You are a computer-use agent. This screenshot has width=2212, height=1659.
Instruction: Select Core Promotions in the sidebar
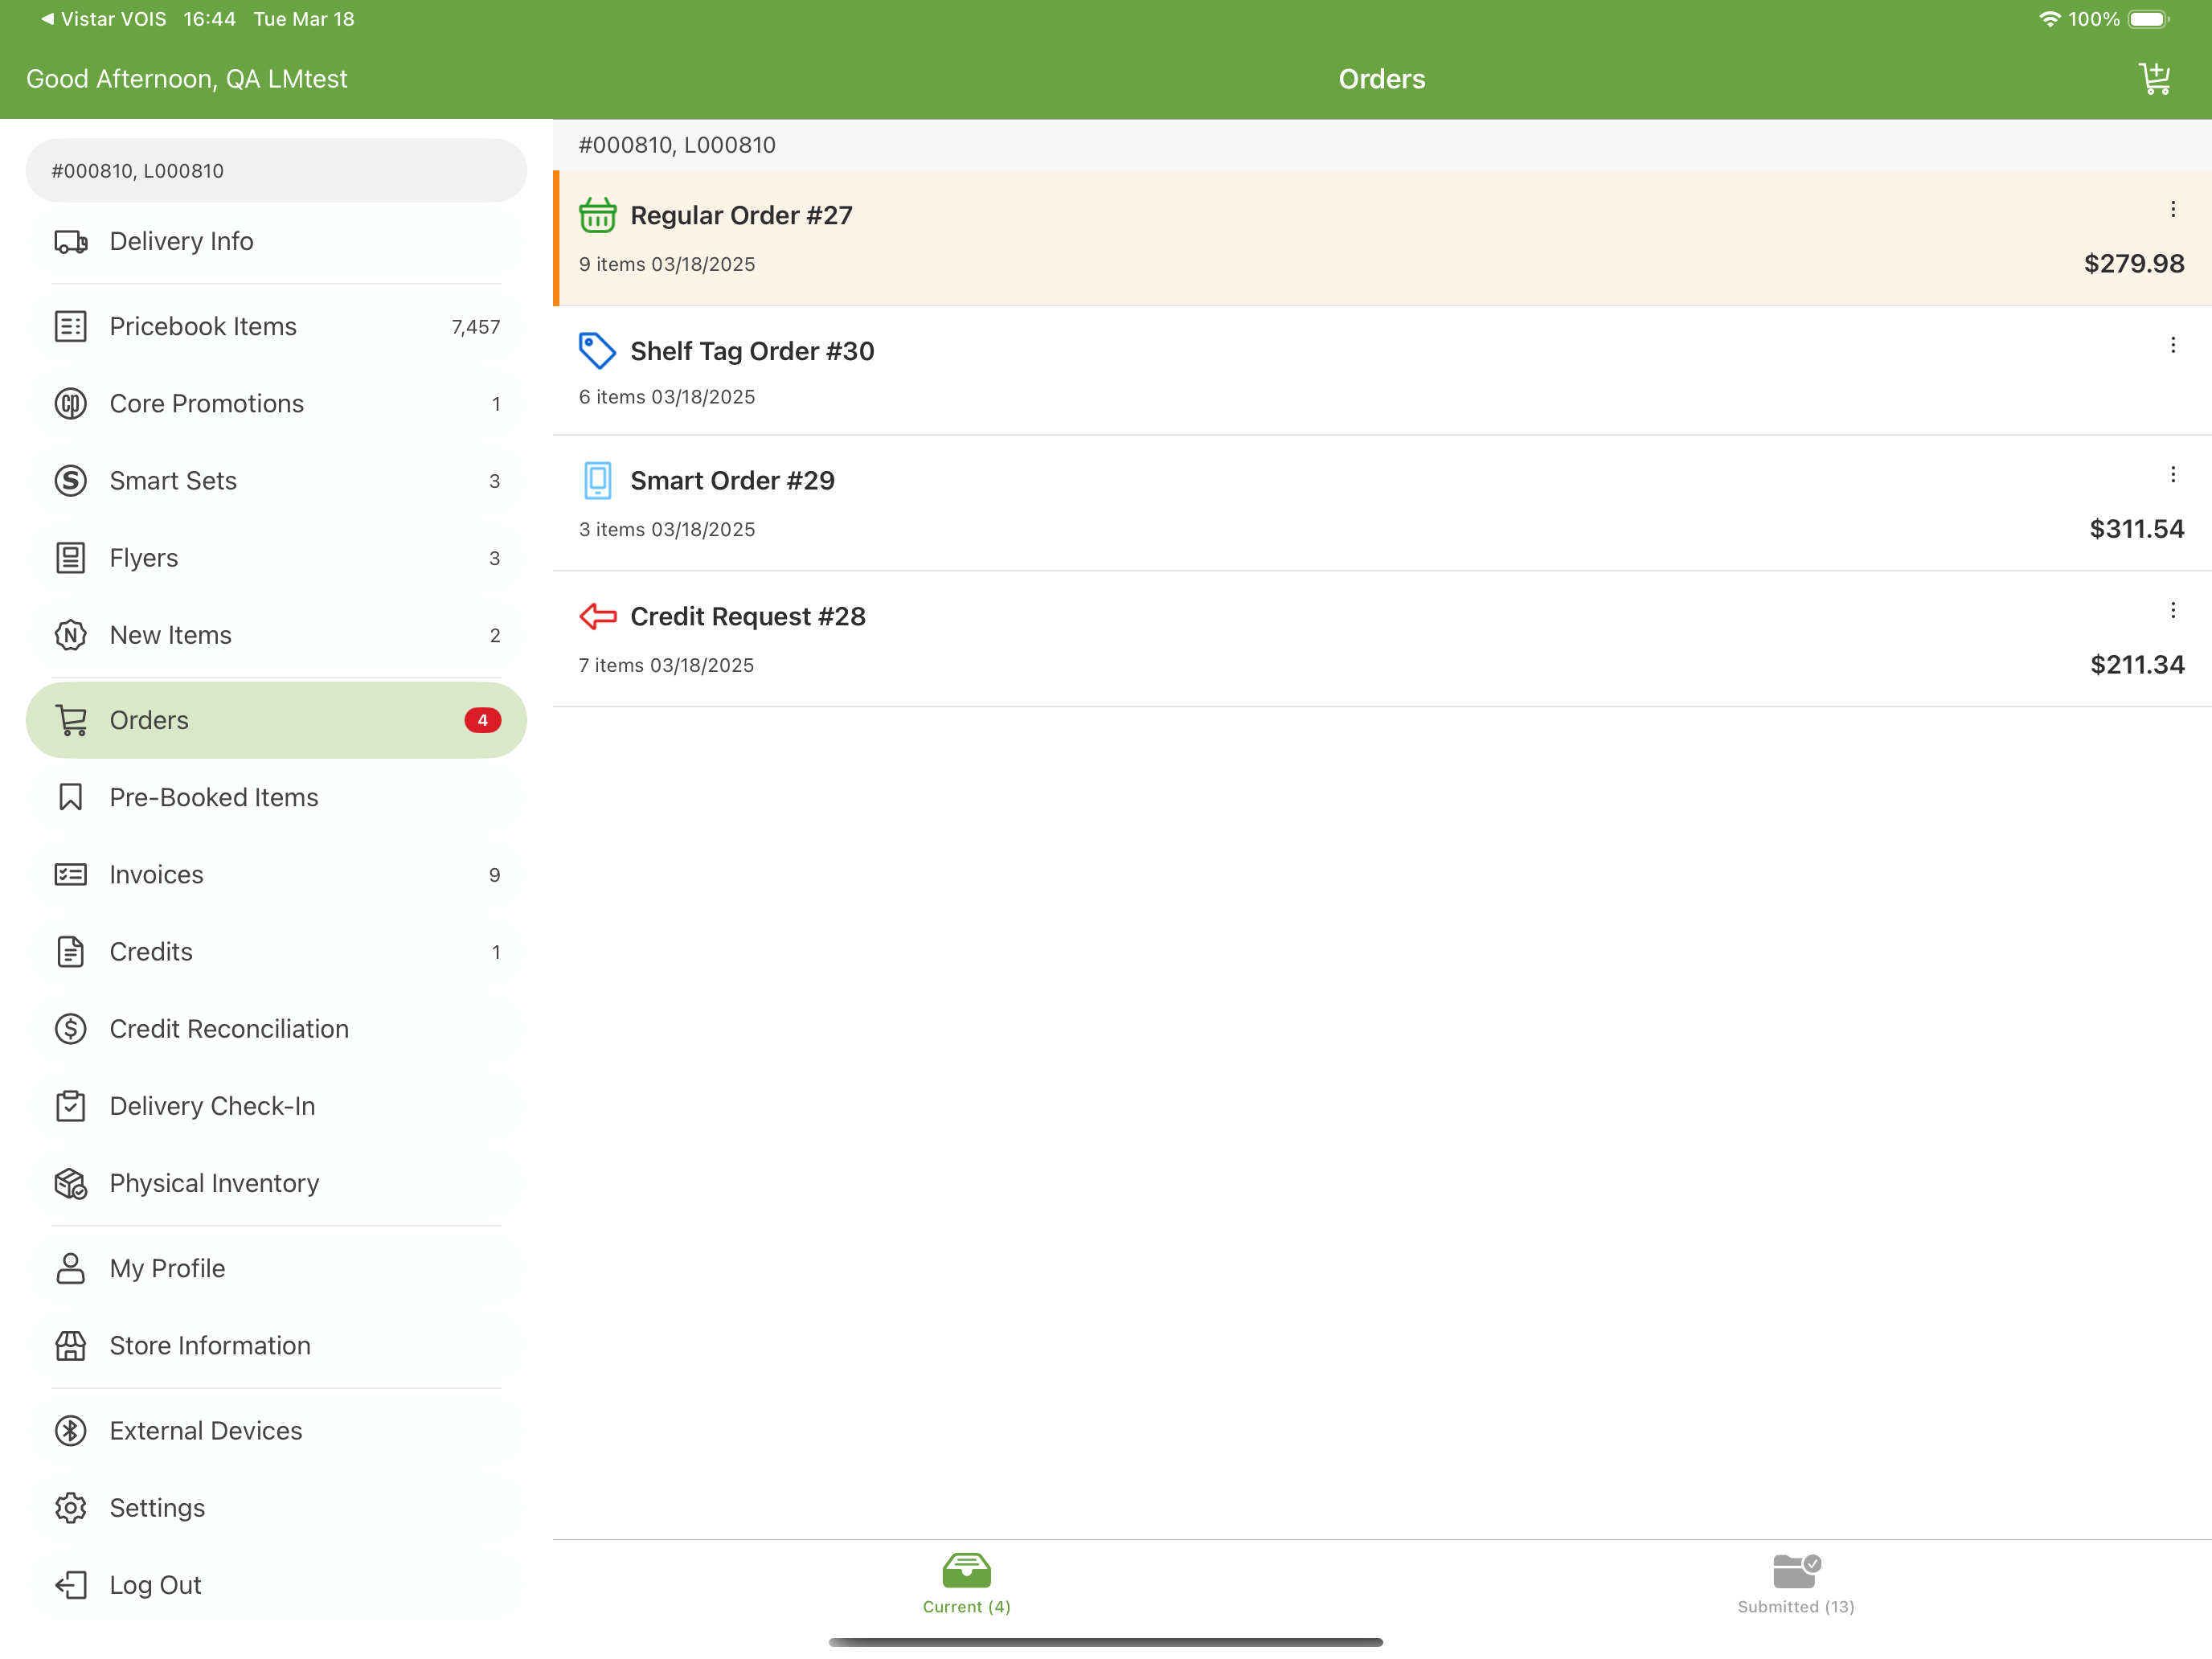(276, 403)
